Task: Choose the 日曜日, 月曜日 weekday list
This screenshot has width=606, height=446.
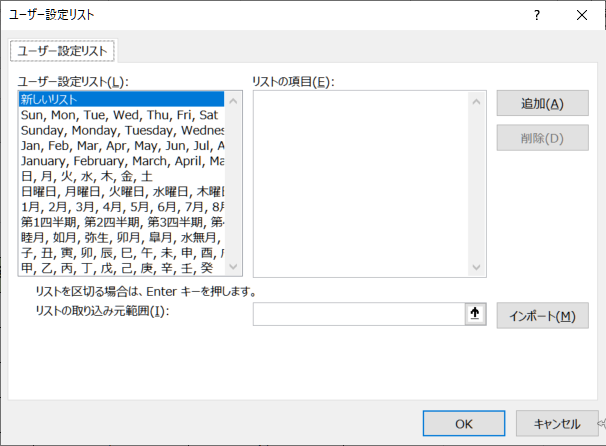Action: pos(122,192)
